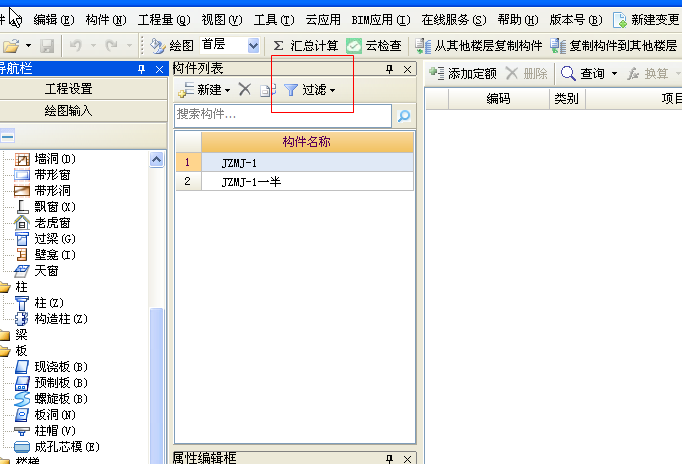Select 螺旋板(B) in the tree
The width and height of the screenshot is (682, 464).
(x=51, y=399)
